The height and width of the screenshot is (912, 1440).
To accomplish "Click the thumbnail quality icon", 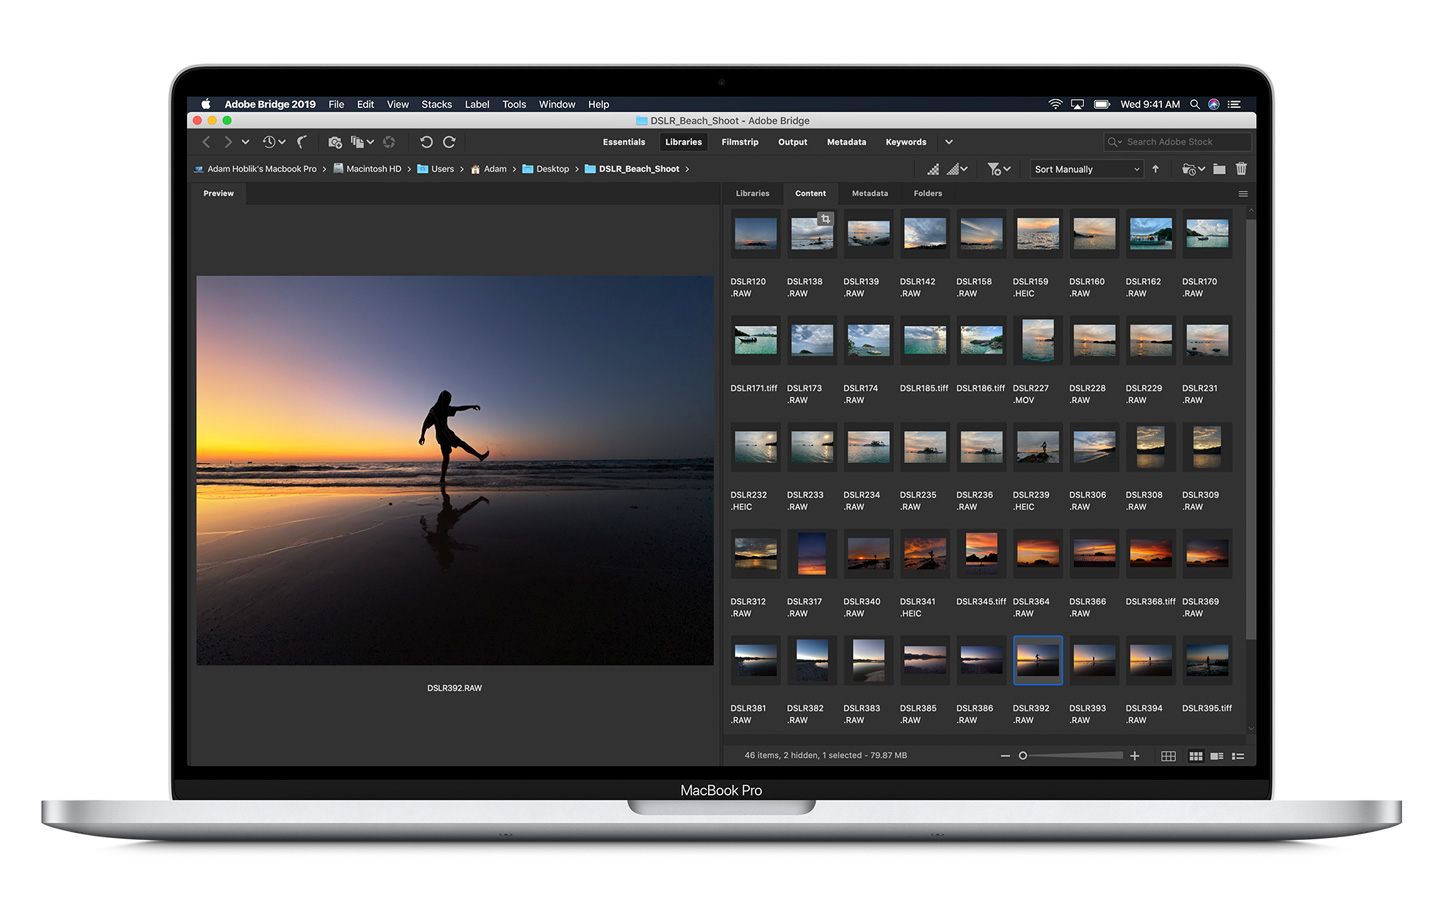I will coord(933,169).
